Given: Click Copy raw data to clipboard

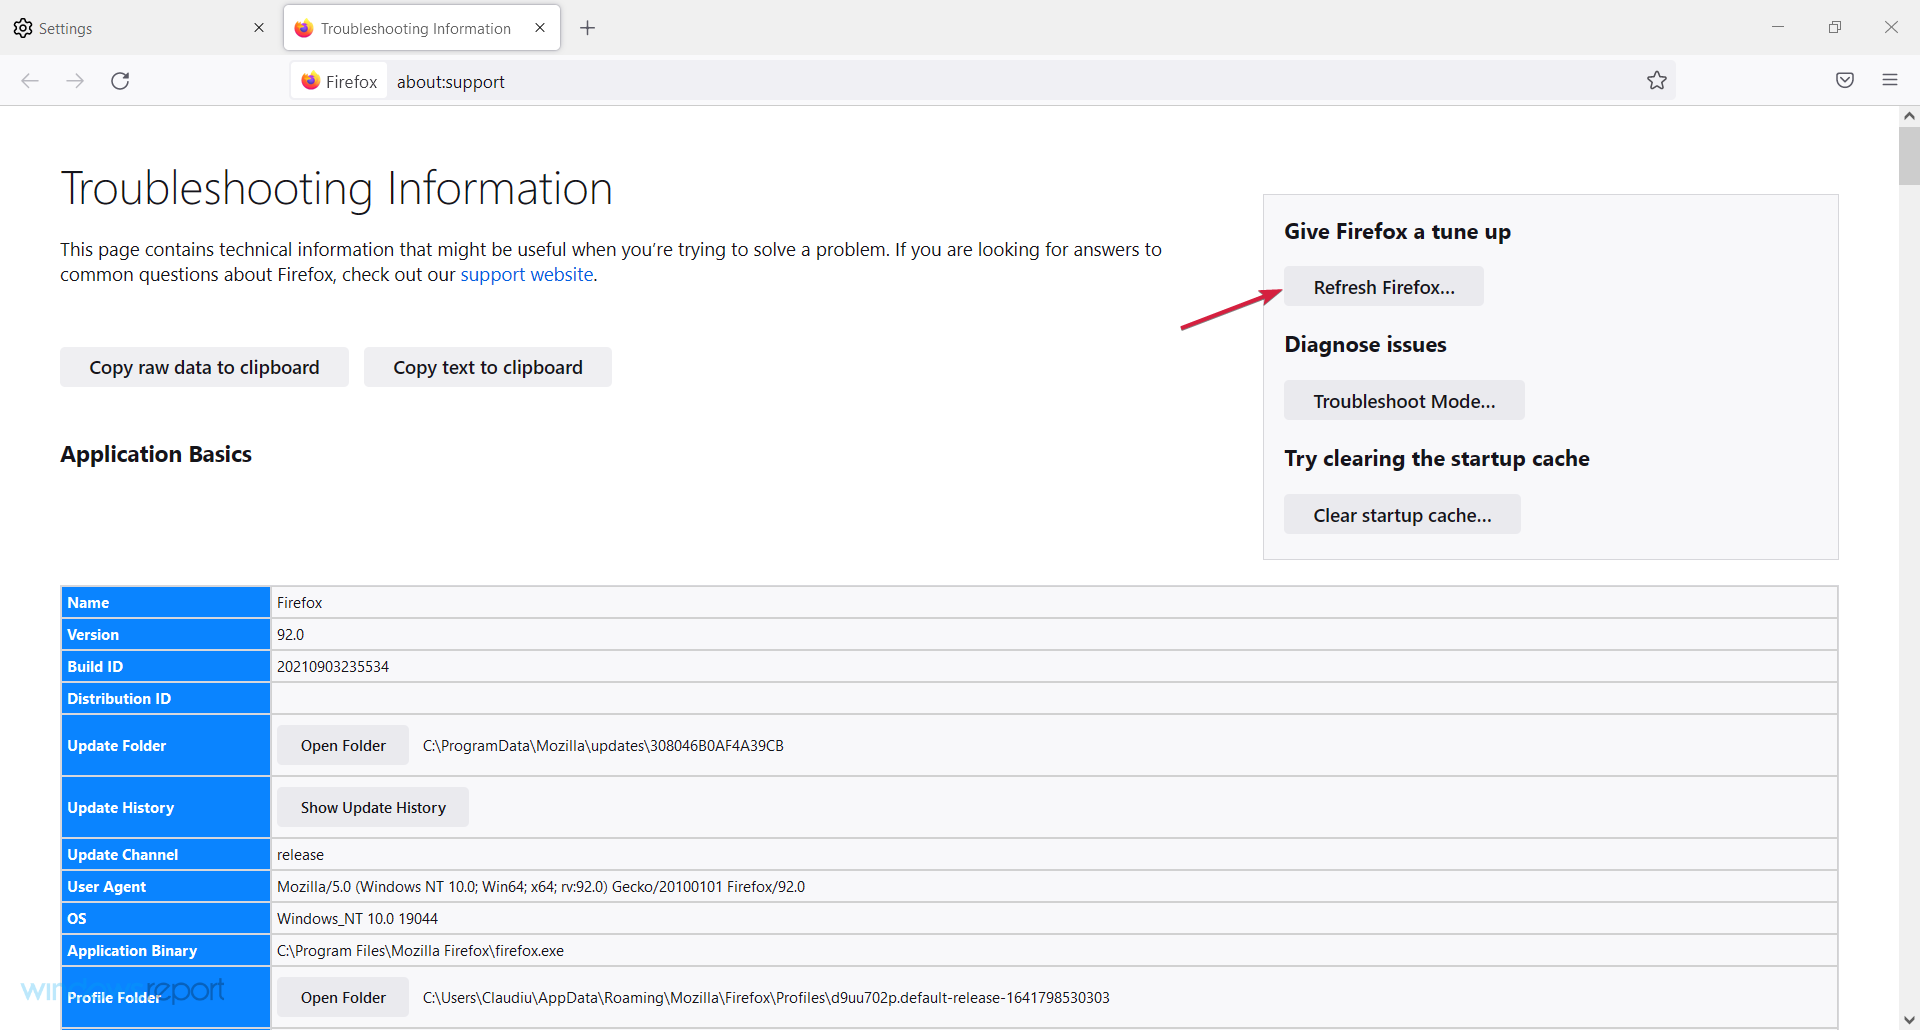Looking at the screenshot, I should [204, 367].
